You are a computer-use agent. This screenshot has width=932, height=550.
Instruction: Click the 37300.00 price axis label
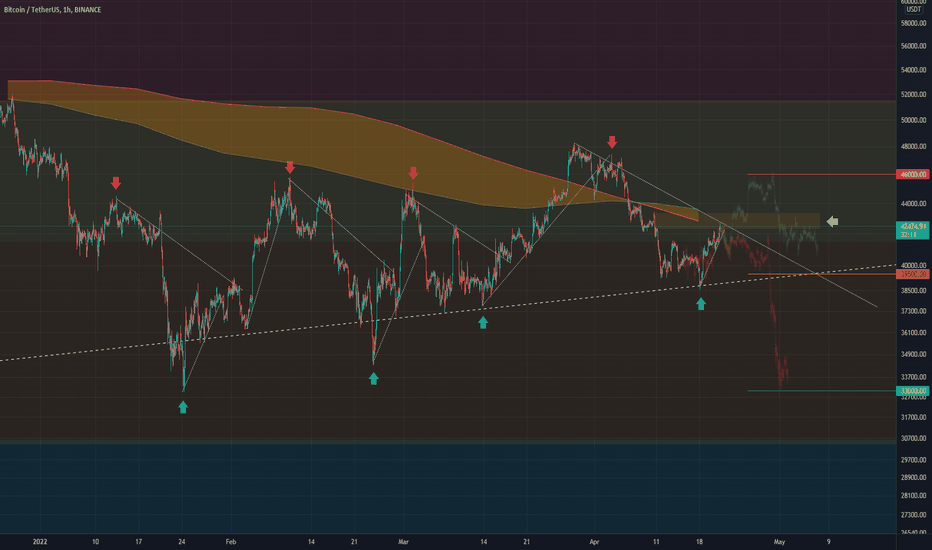pos(914,311)
